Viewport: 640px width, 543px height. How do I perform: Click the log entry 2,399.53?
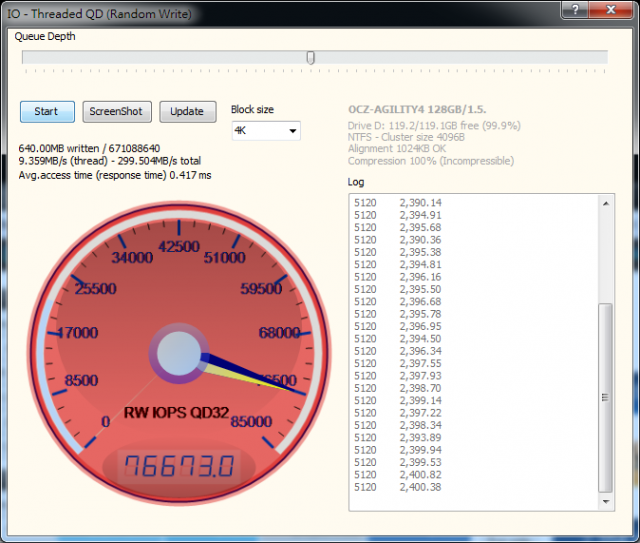[420, 462]
